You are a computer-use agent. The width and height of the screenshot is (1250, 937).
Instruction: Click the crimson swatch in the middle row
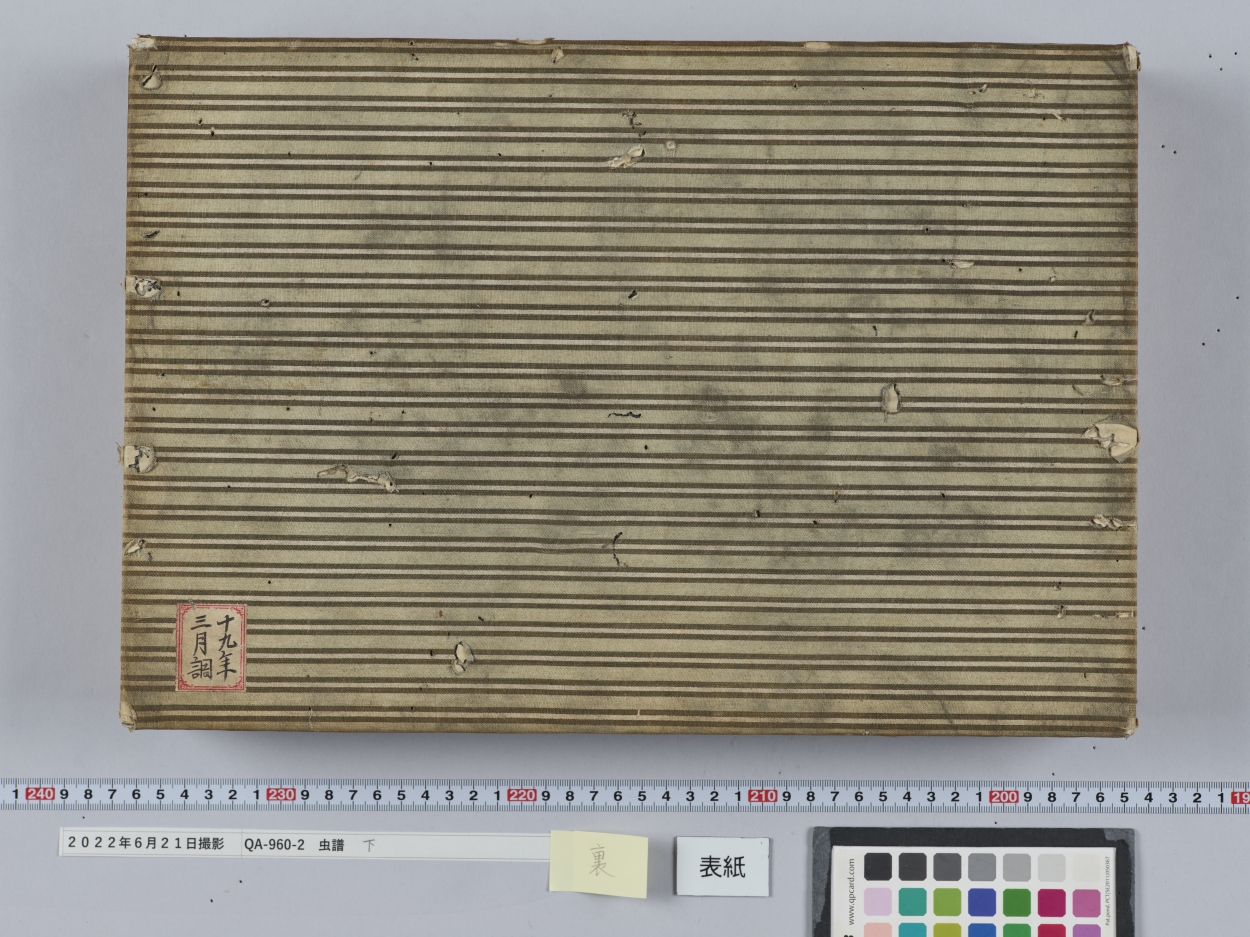tap(1051, 902)
